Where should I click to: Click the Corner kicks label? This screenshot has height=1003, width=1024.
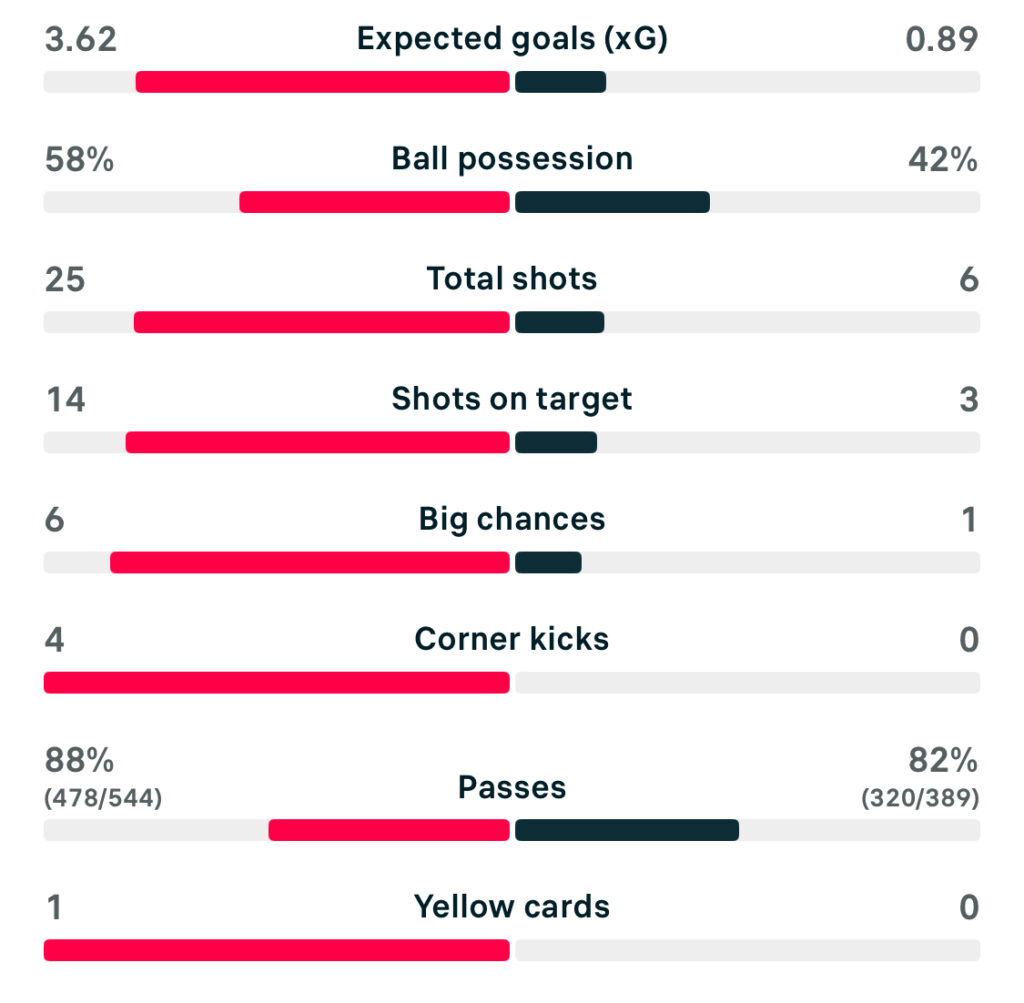(512, 639)
